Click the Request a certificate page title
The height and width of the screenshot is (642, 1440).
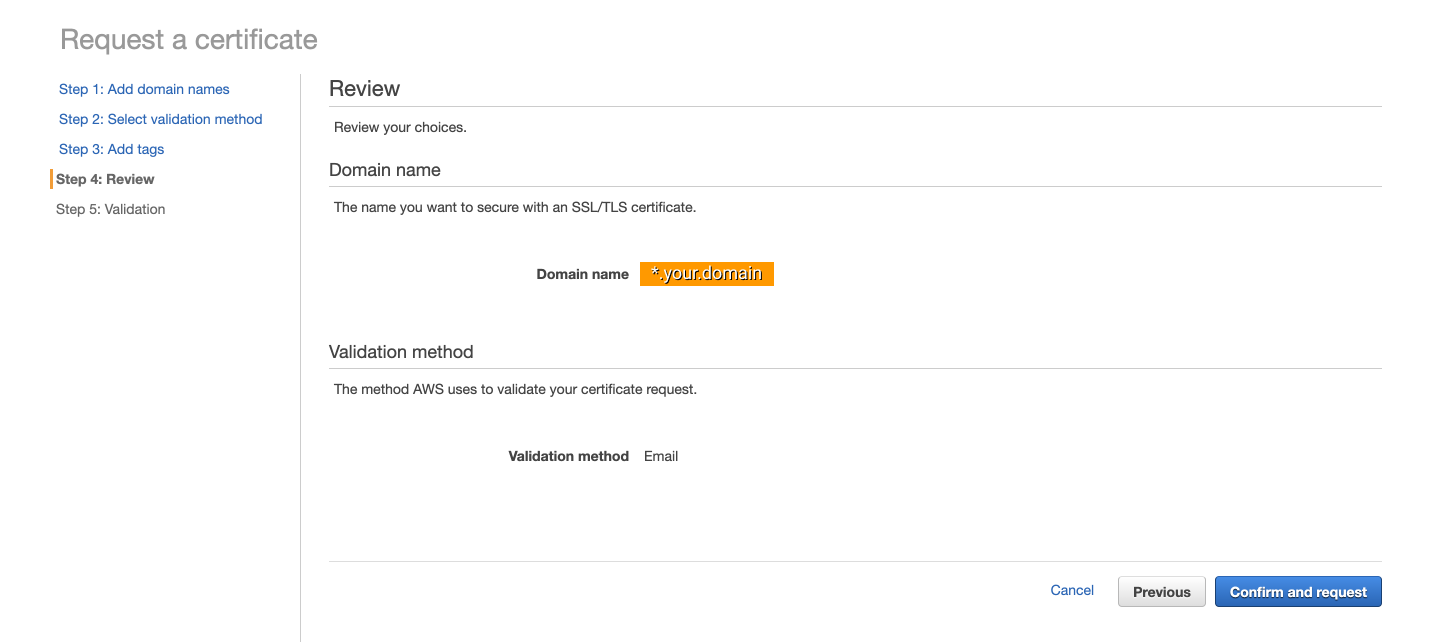pos(189,40)
